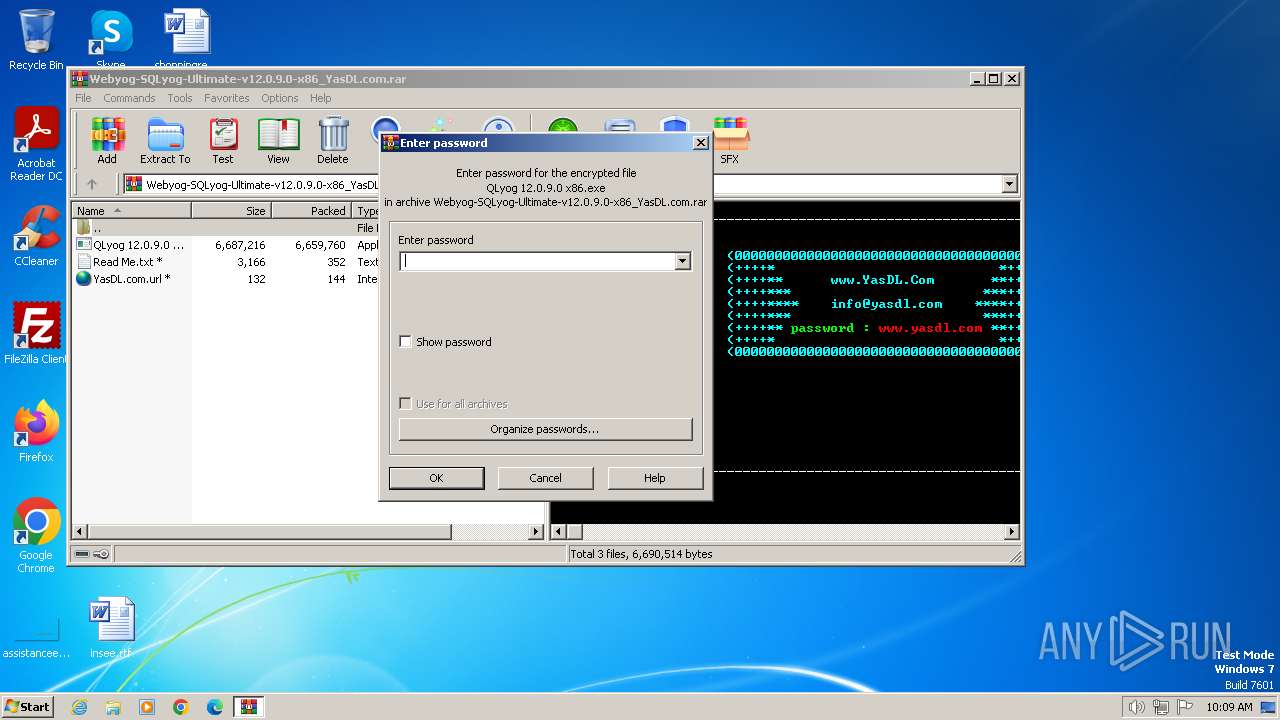Image resolution: width=1280 pixels, height=720 pixels.
Task: Click into the Enter password field
Action: [538, 261]
